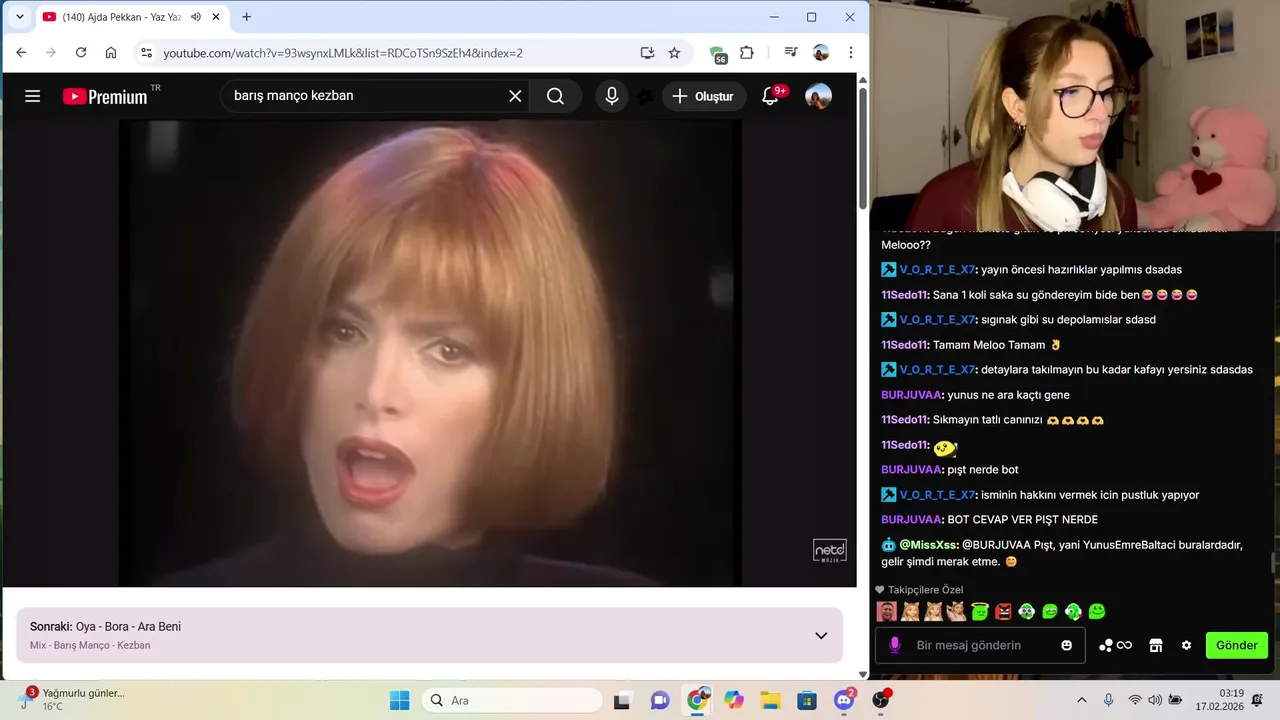Clear the YouTube search box text
This screenshot has height=720, width=1280.
coord(515,96)
